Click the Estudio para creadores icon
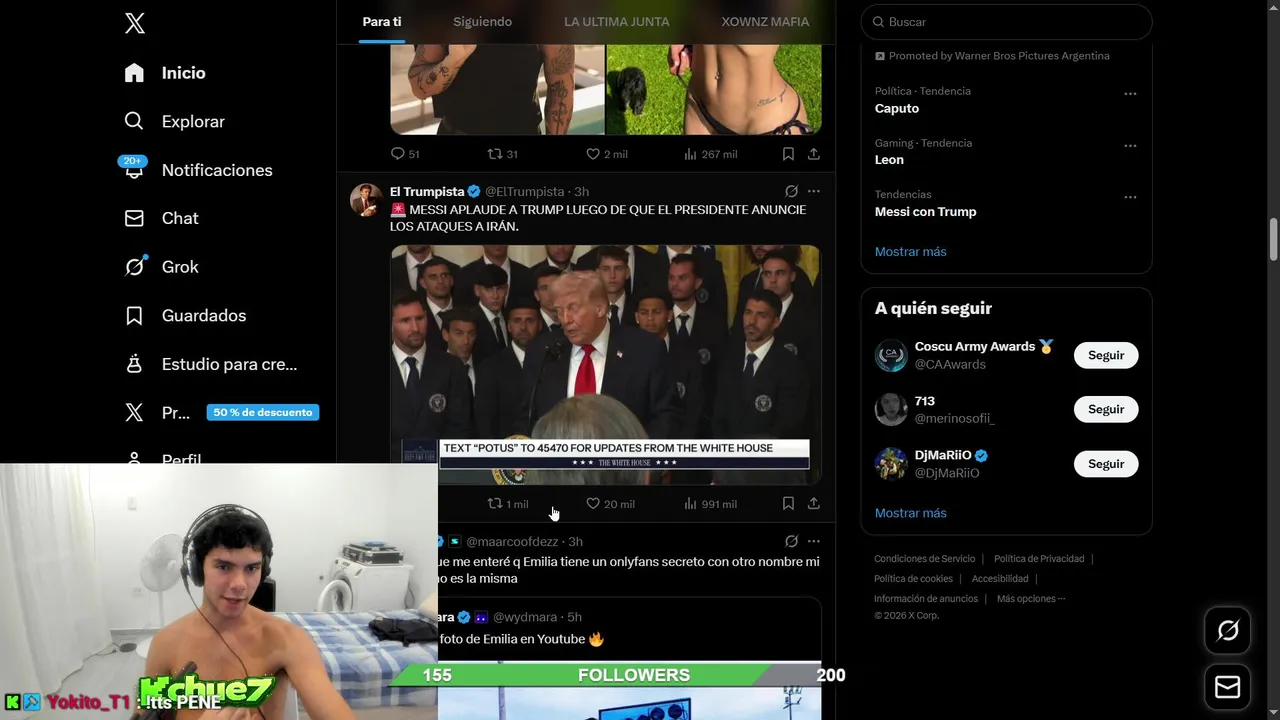The height and width of the screenshot is (720, 1280). point(134,364)
